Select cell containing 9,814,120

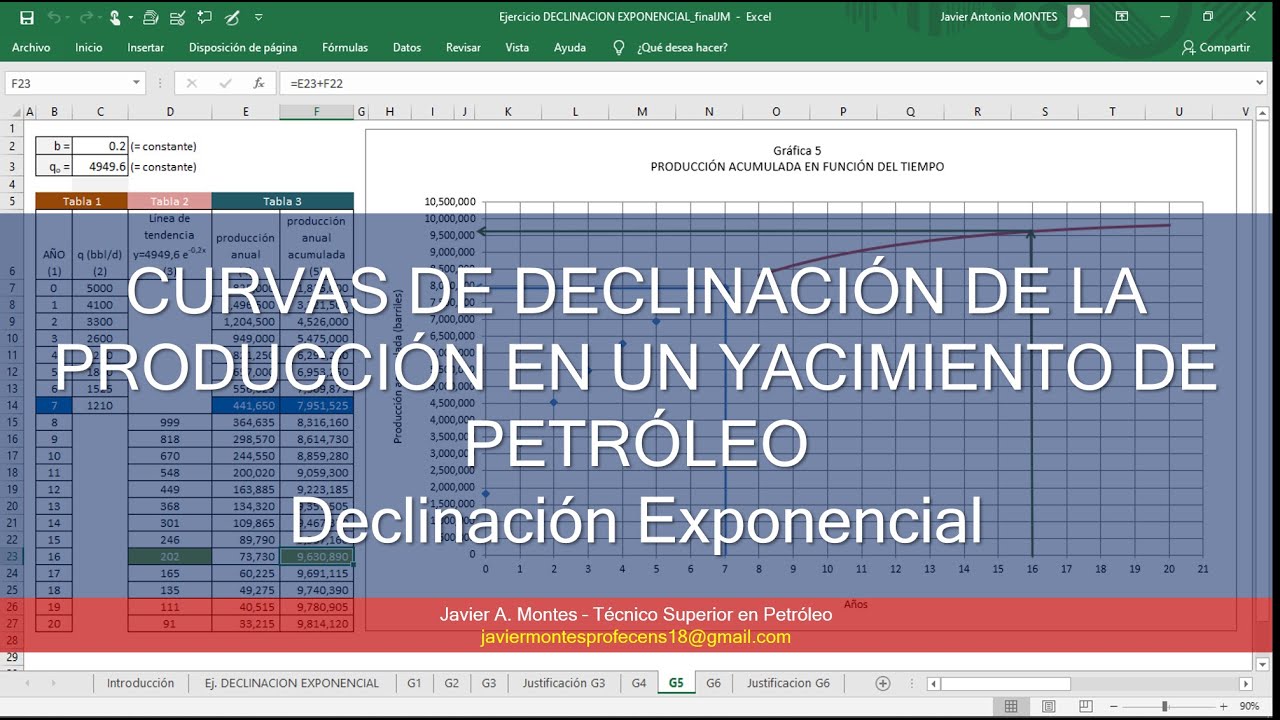click(x=317, y=623)
